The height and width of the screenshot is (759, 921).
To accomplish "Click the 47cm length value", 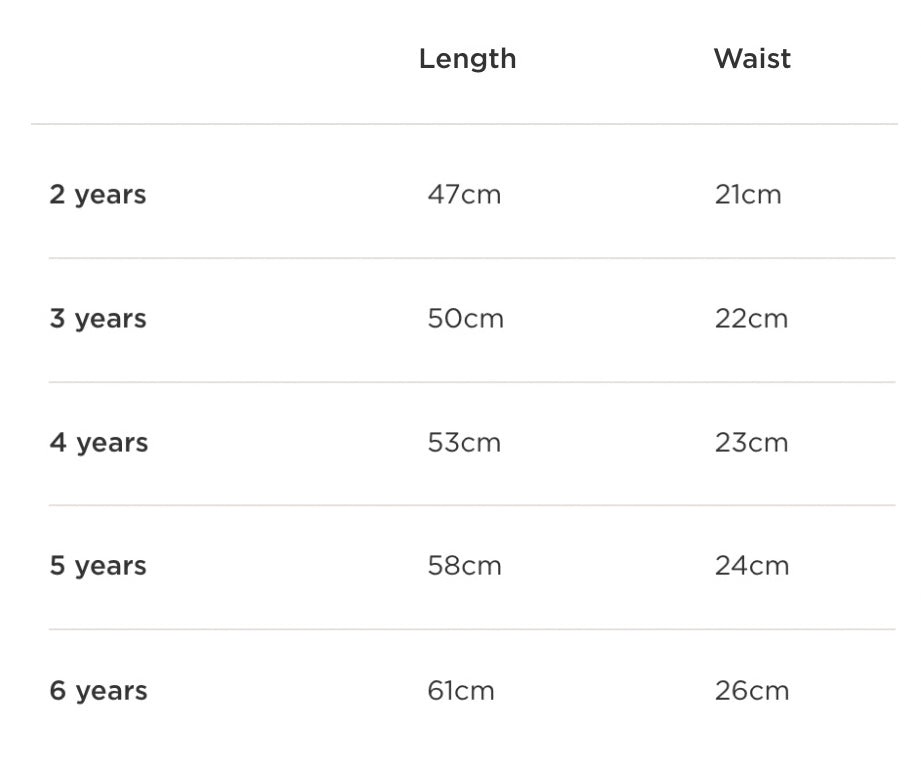I will tap(464, 195).
